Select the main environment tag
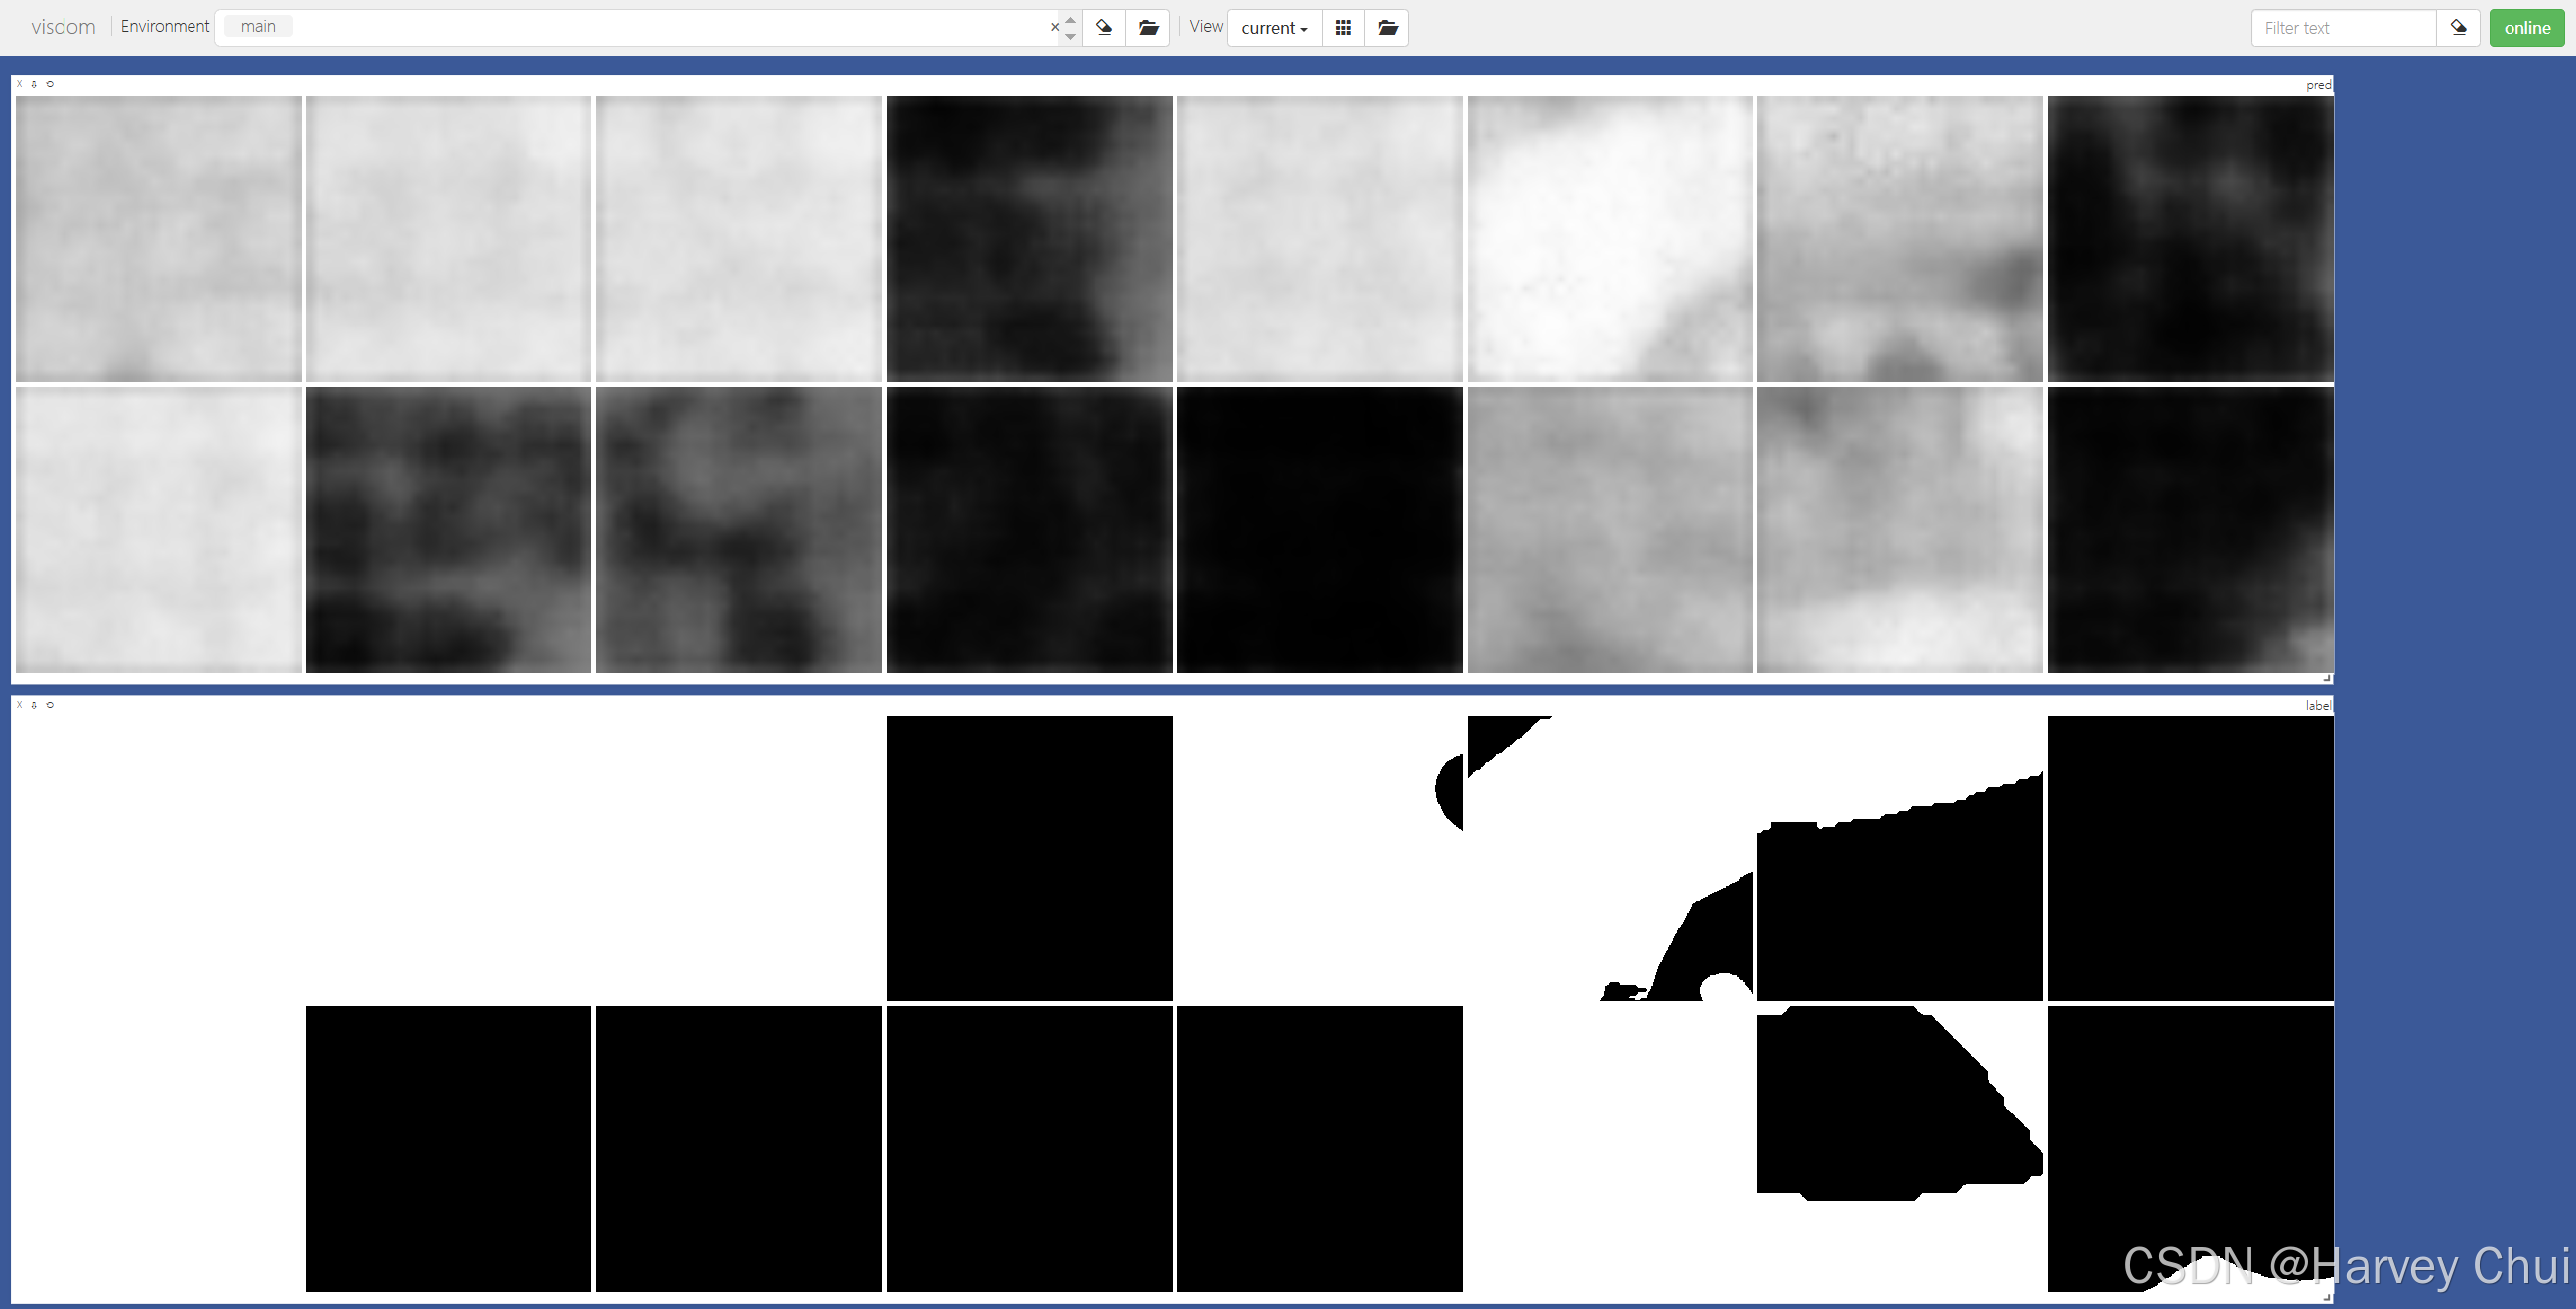Viewport: 2576px width, 1309px height. point(258,27)
